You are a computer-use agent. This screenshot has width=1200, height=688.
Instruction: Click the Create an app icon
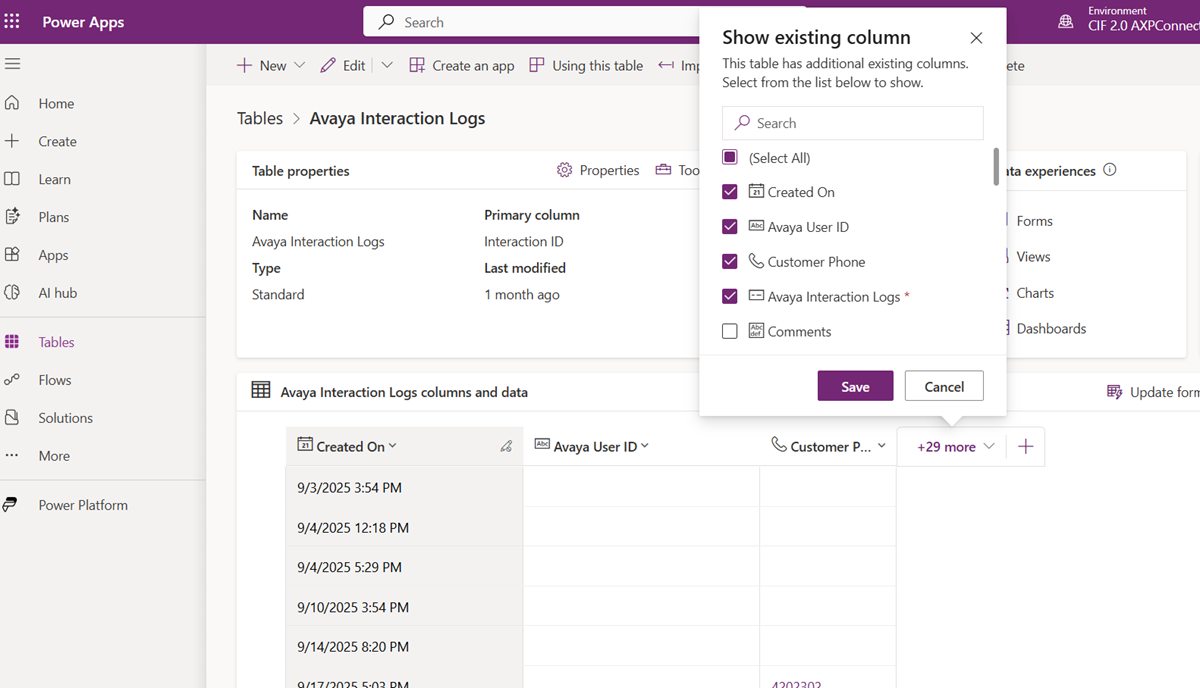coord(417,65)
